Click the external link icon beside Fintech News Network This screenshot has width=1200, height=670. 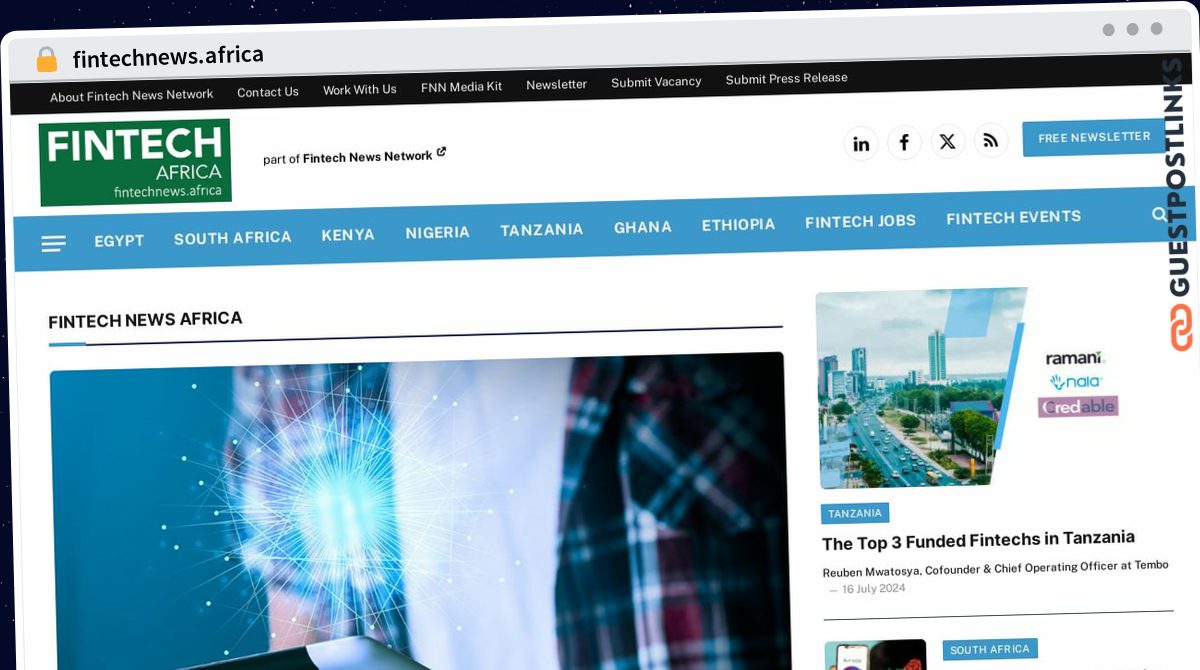point(441,153)
